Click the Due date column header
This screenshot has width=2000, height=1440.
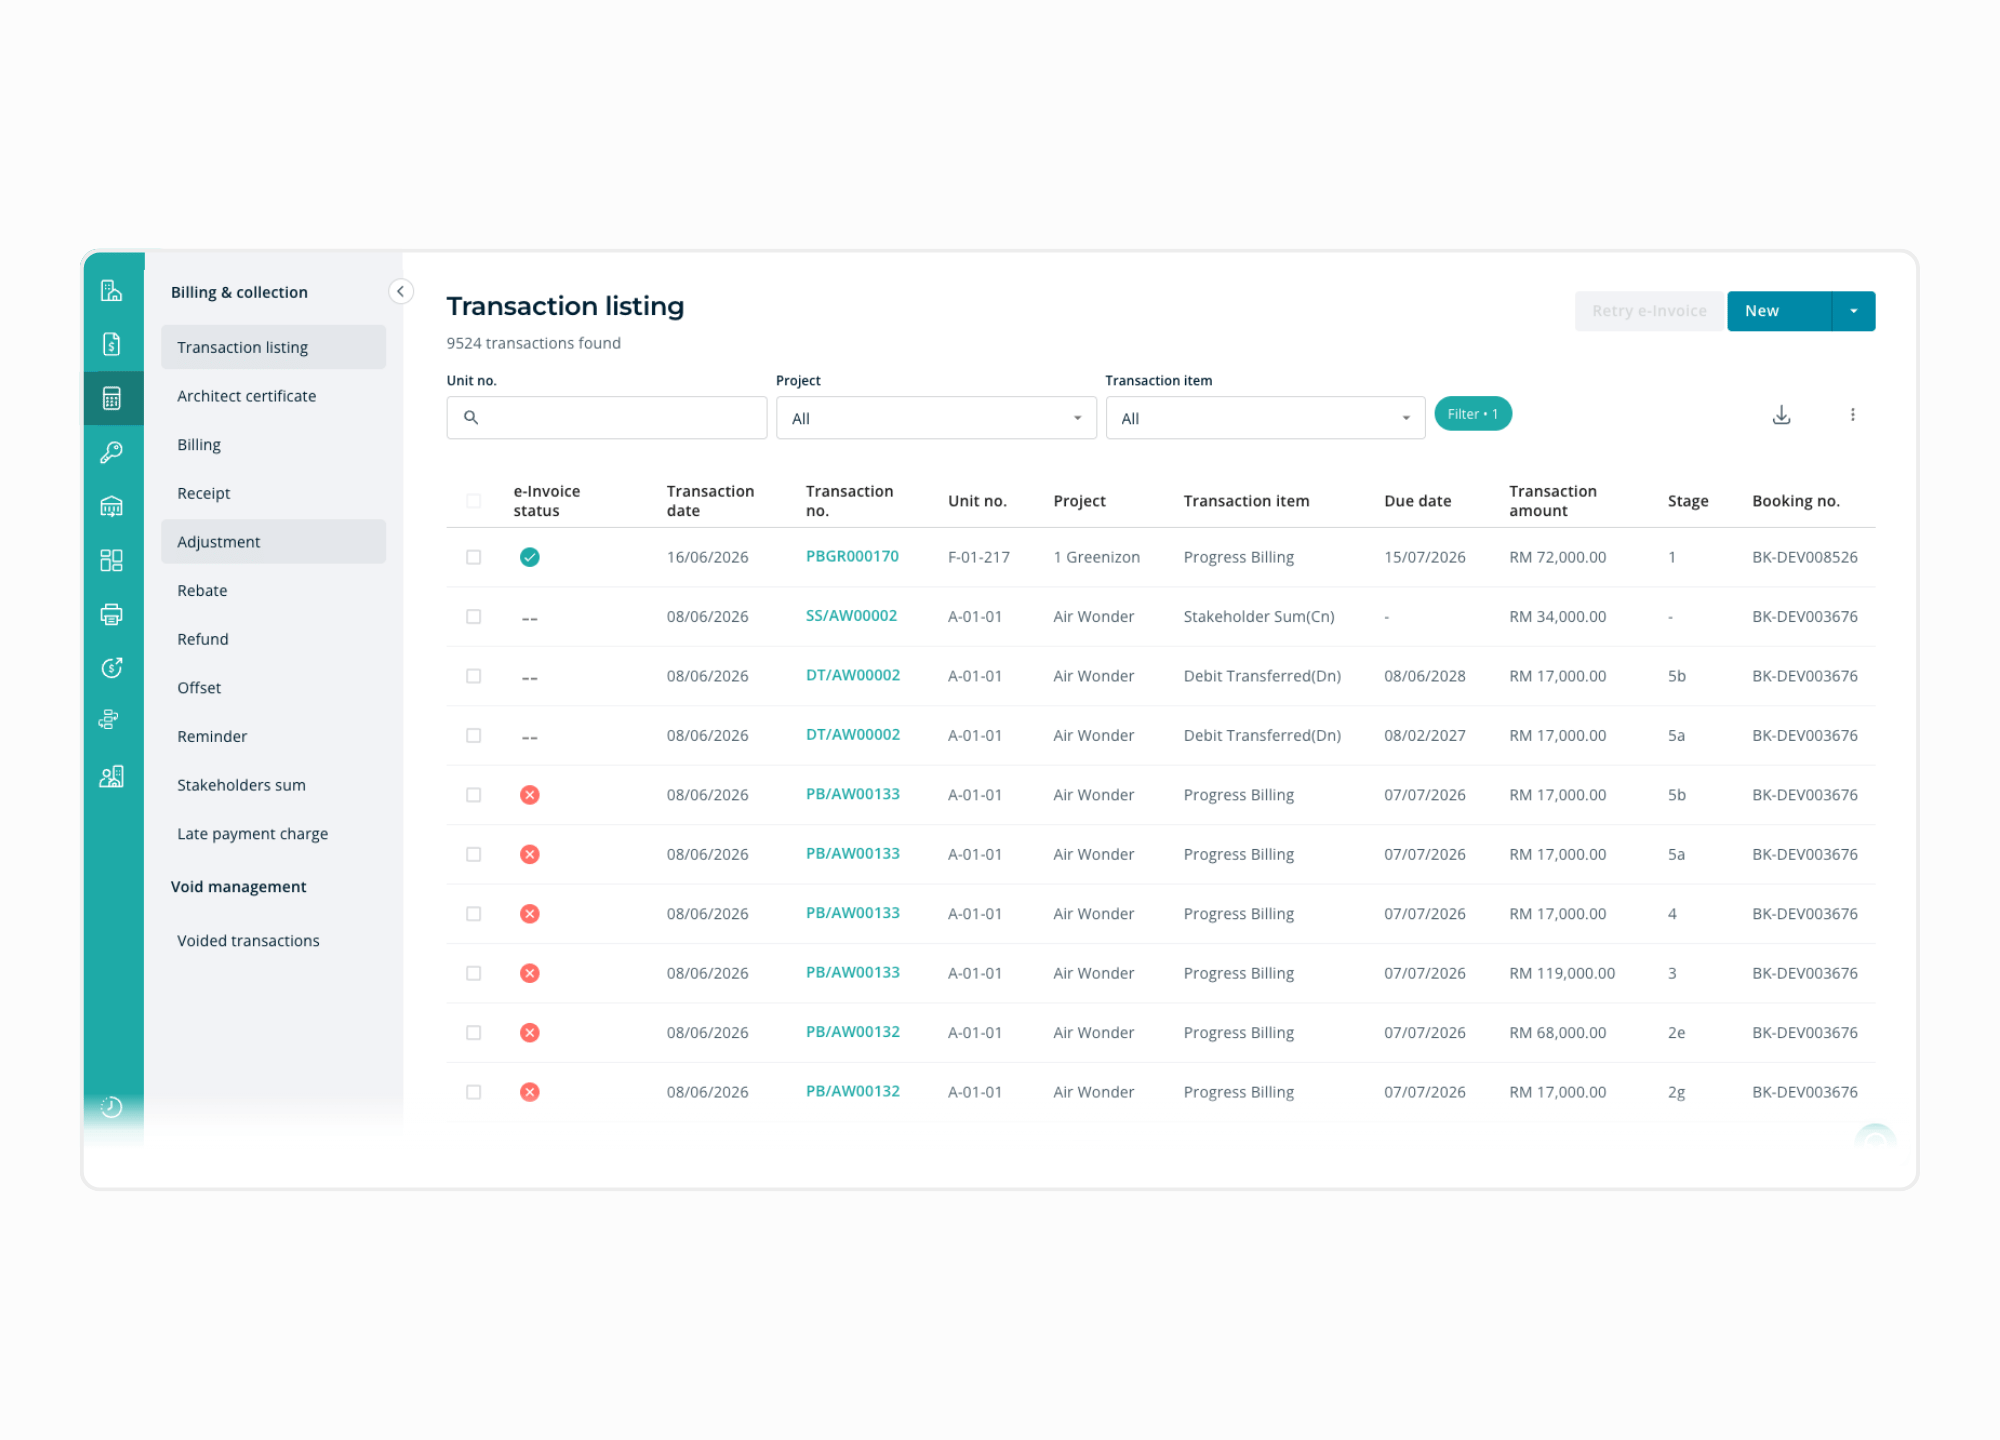point(1417,501)
